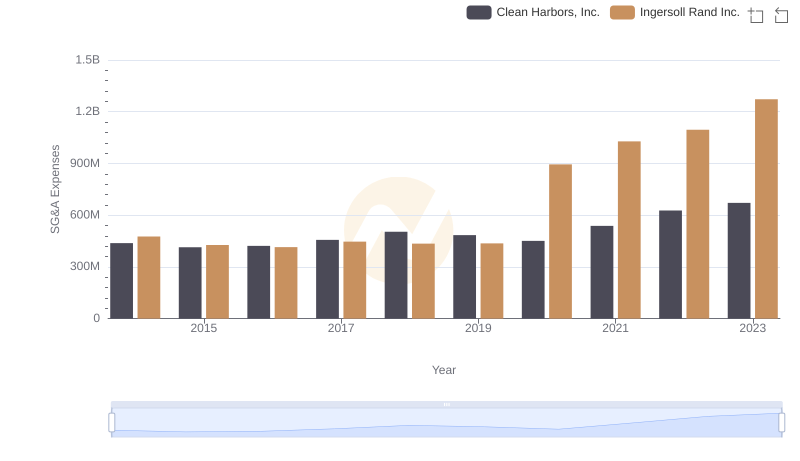
Task: Click the Clean Harbors bar for 2022
Action: tap(670, 265)
